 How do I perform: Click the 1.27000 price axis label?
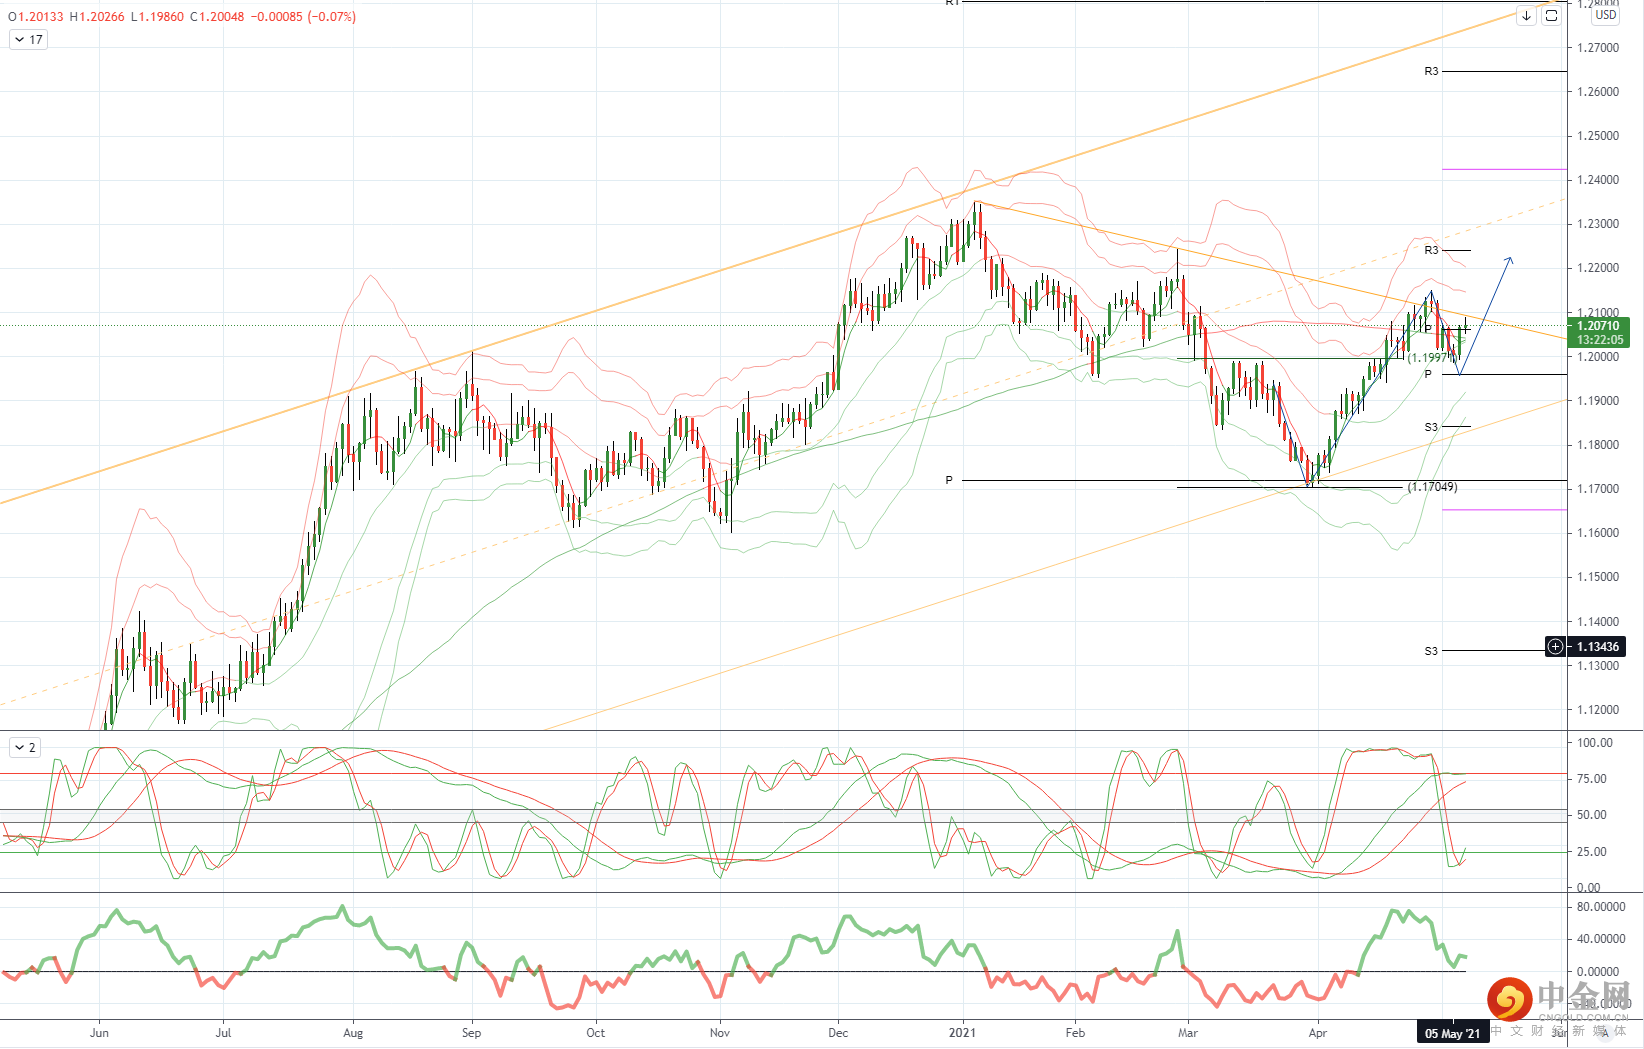(1598, 48)
